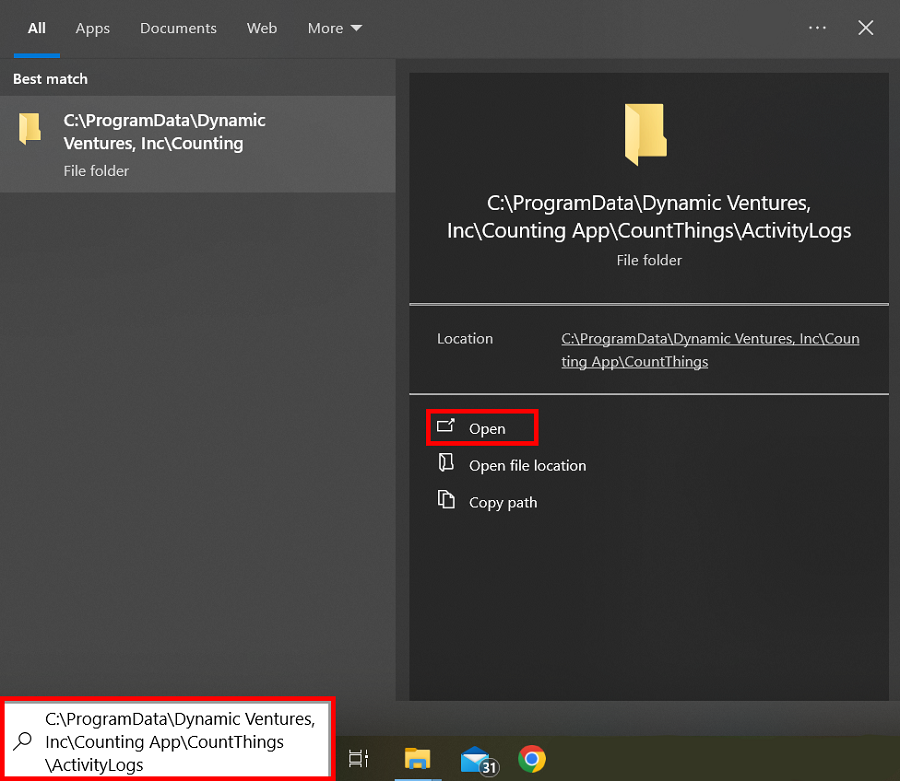Viewport: 900px width, 781px height.
Task: Close the search panel with X
Action: click(866, 28)
